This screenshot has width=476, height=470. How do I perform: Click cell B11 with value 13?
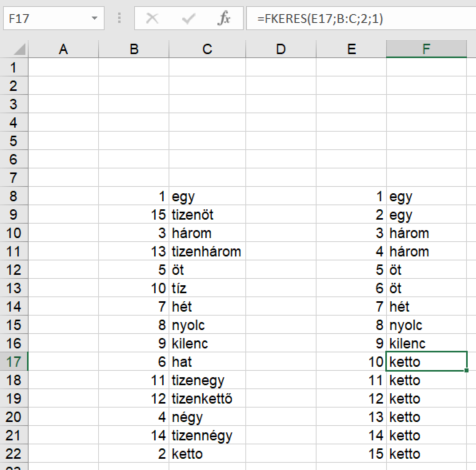coord(134,251)
